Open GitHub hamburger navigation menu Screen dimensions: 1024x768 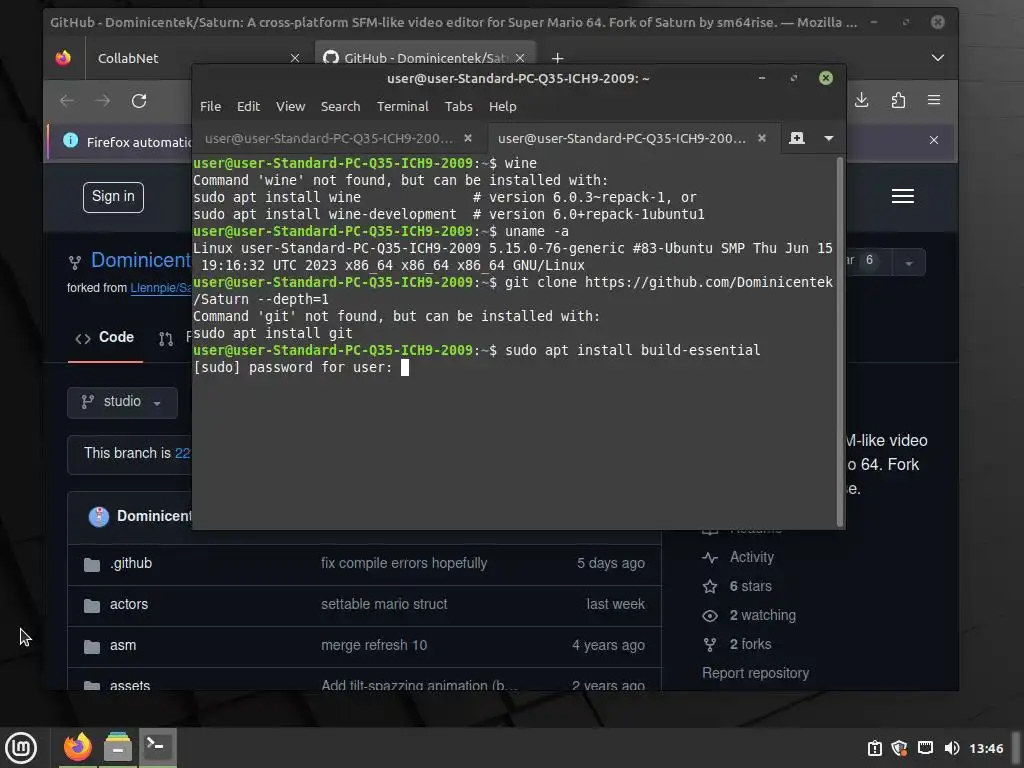coord(903,196)
